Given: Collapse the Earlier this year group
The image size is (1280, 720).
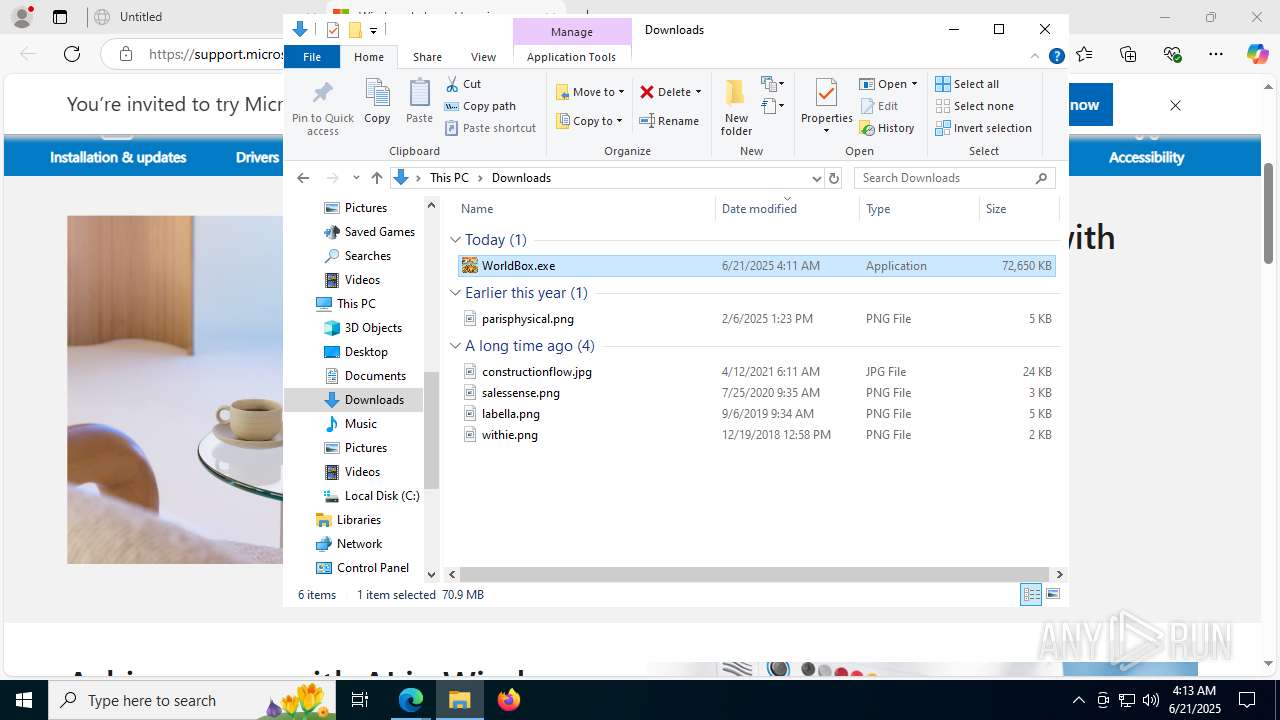Looking at the screenshot, I should (455, 293).
